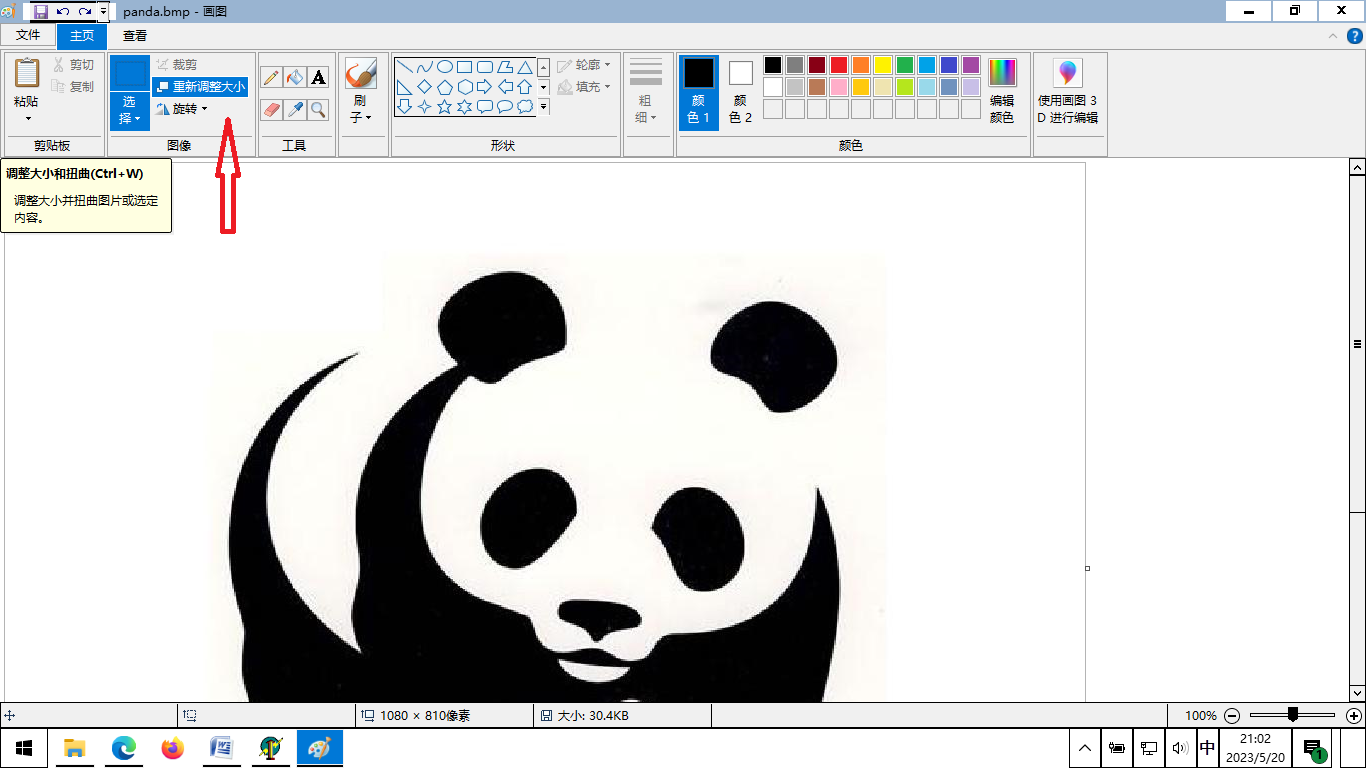Viewport: 1366px width, 768px height.
Task: Select the Color picker eyedropper tool
Action: (294, 109)
